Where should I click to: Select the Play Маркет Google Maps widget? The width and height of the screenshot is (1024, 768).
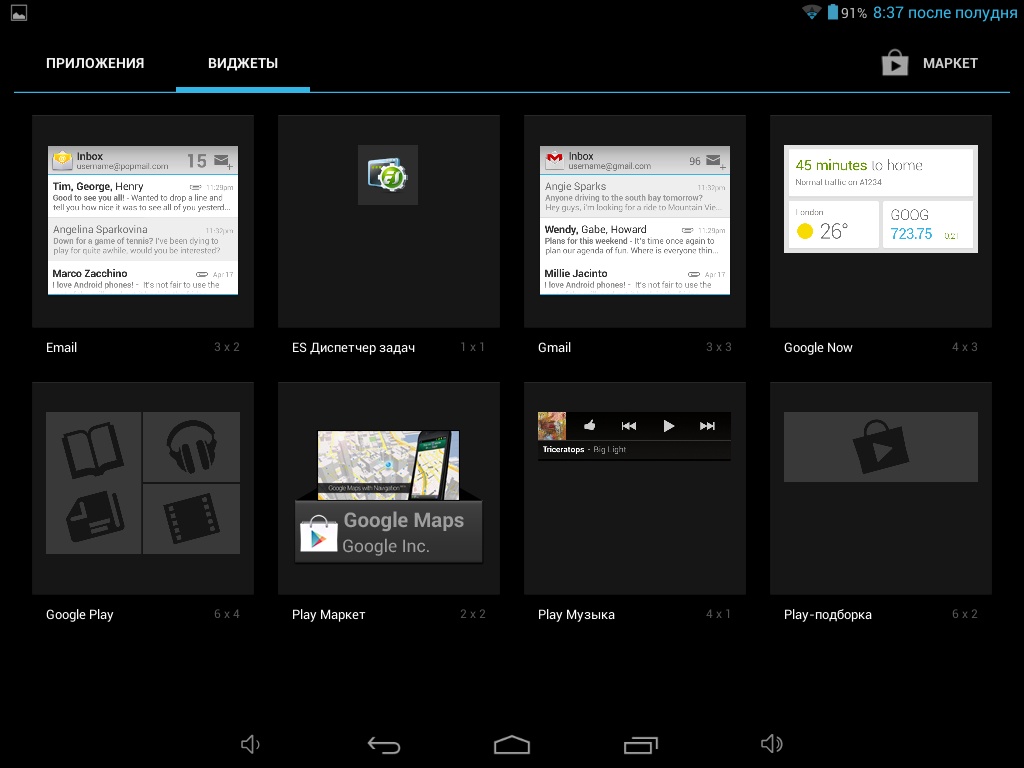(x=389, y=497)
